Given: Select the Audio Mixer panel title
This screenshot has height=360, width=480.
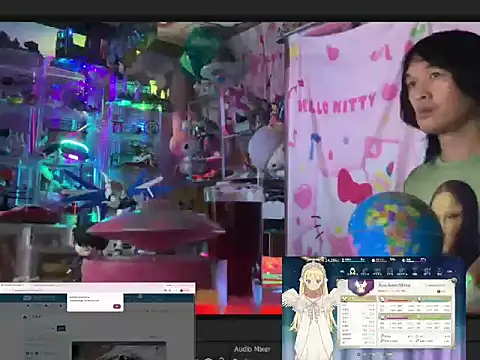Looking at the screenshot, I should (252, 349).
